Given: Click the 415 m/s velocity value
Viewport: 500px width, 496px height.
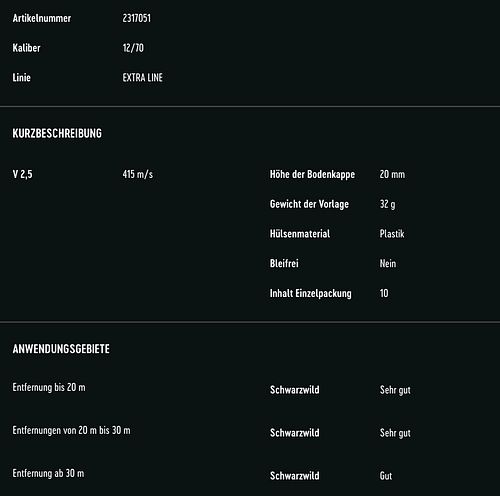Looking at the screenshot, I should 138,174.
